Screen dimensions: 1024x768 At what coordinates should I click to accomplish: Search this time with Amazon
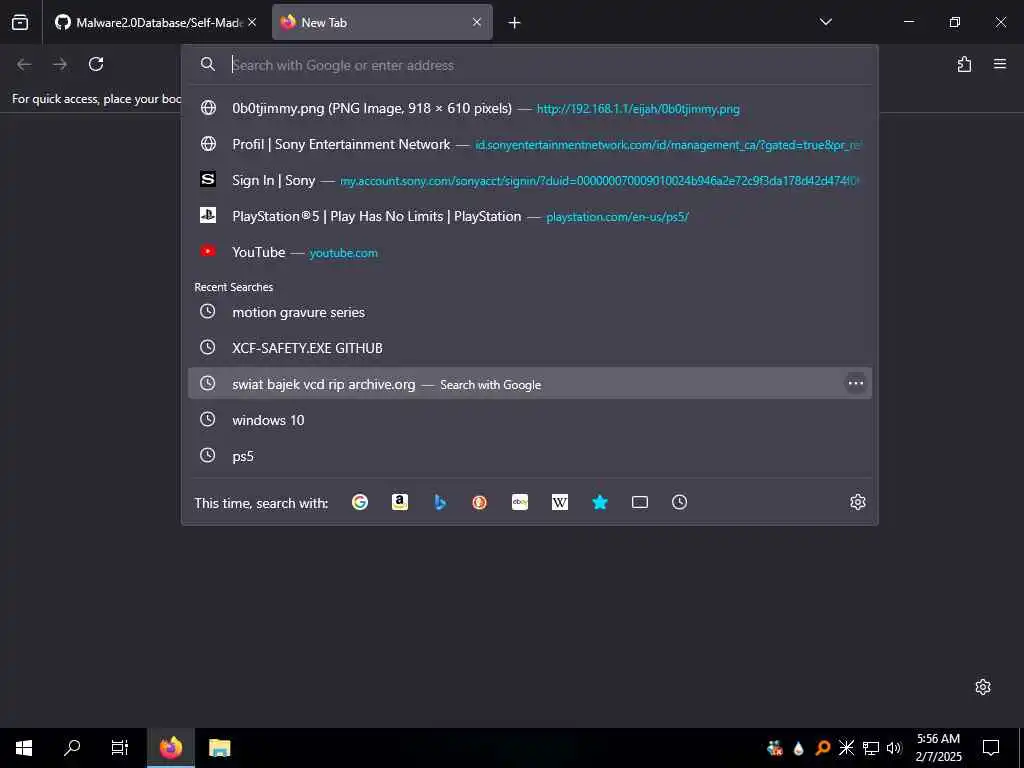[400, 502]
